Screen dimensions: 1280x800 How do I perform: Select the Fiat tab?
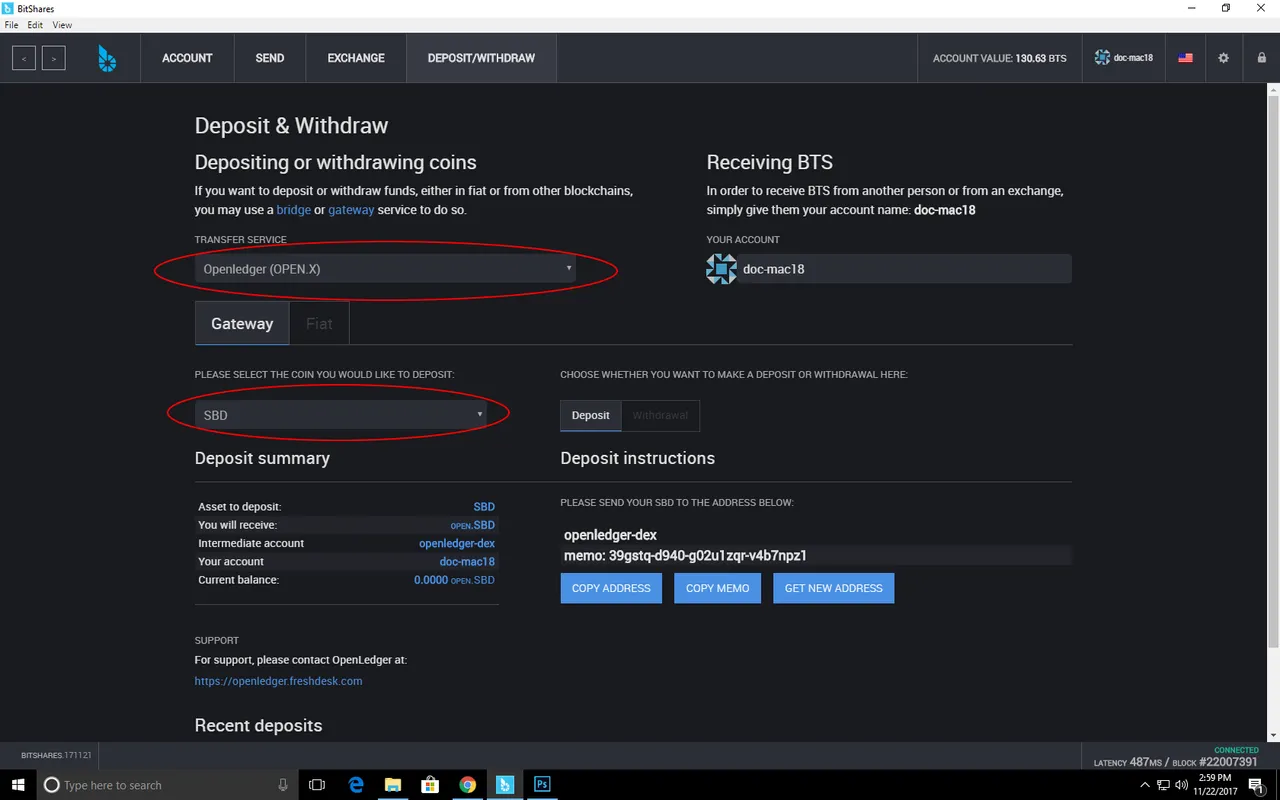click(x=319, y=323)
